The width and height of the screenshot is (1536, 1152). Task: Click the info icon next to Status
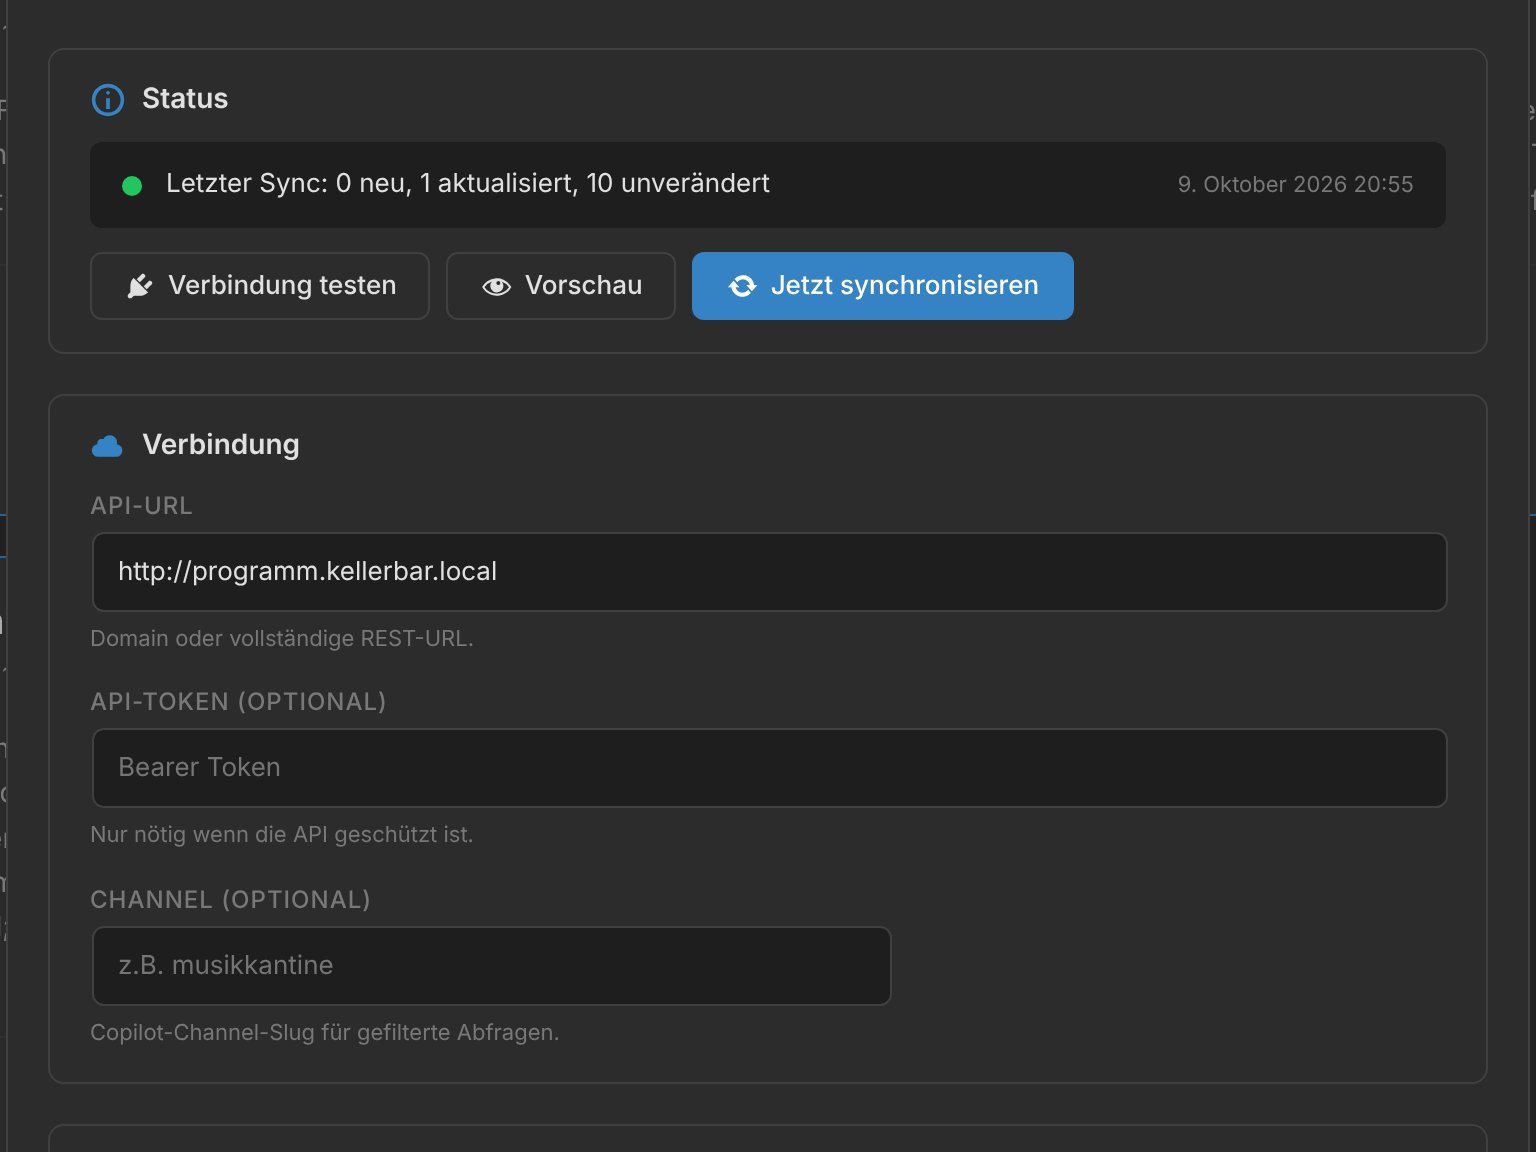pyautogui.click(x=108, y=100)
